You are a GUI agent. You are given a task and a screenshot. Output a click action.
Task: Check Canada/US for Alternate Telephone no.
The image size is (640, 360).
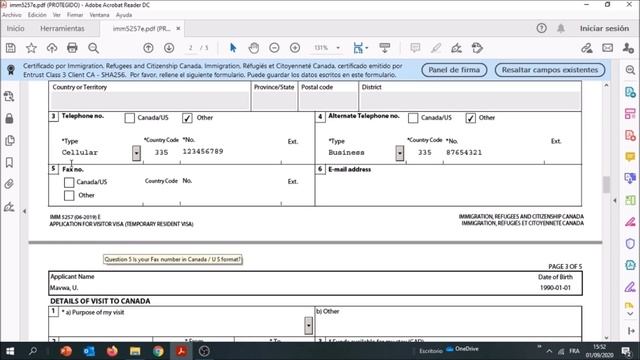[413, 118]
